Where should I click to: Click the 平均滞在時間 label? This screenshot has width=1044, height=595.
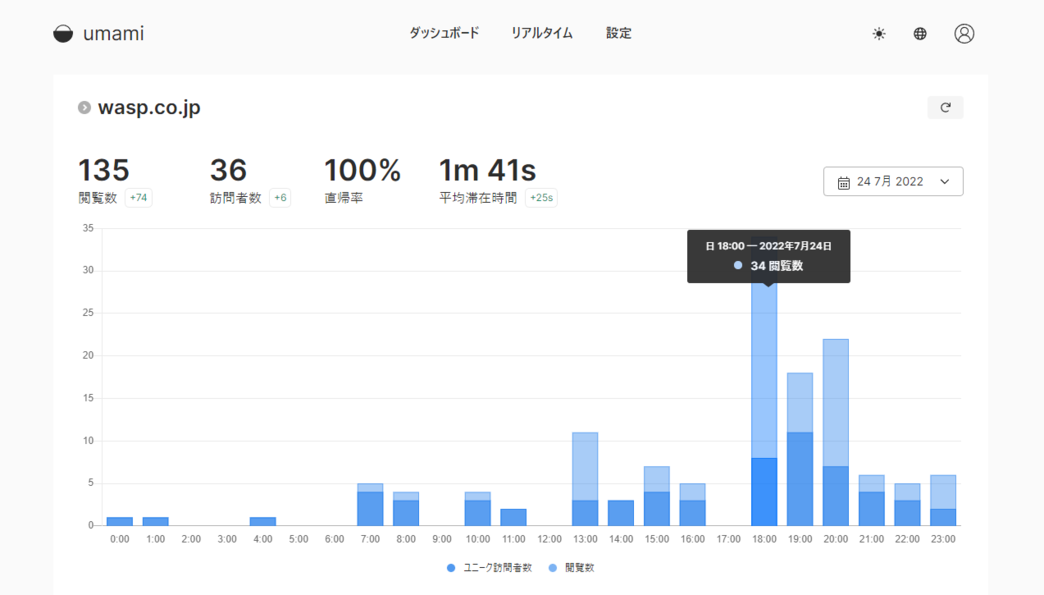pos(477,198)
